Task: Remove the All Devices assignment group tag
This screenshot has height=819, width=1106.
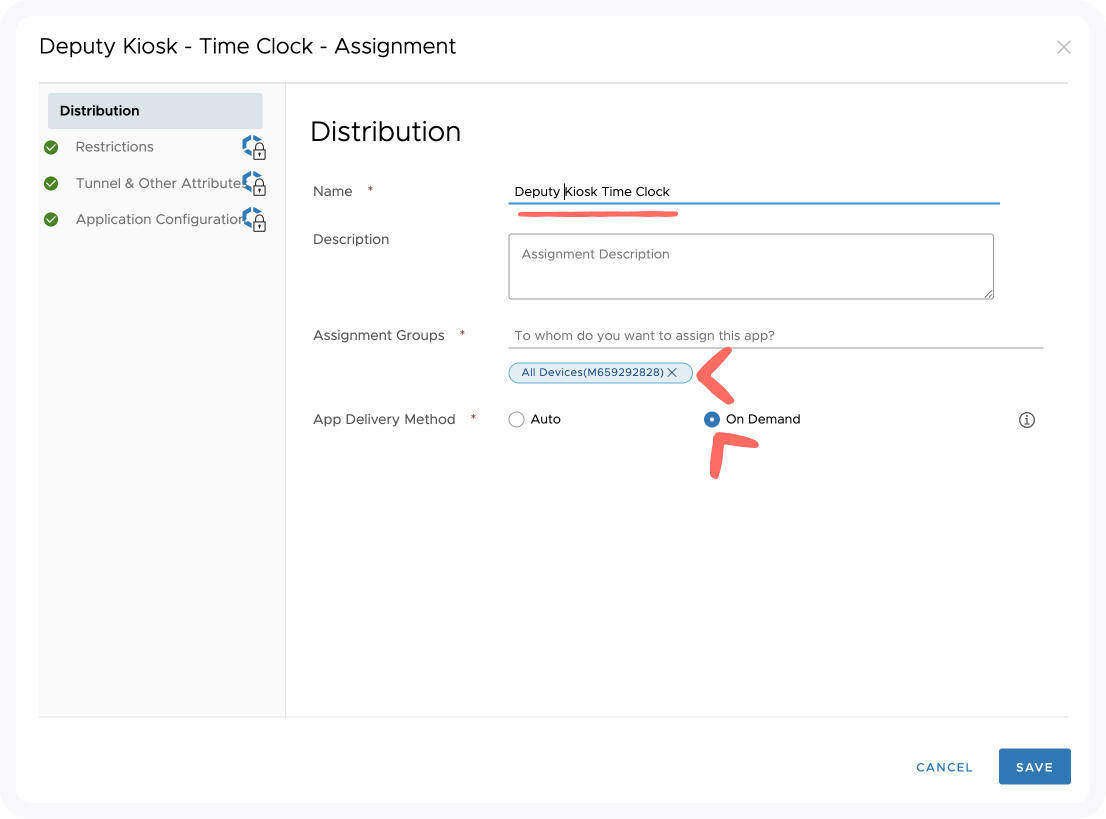Action: point(672,372)
